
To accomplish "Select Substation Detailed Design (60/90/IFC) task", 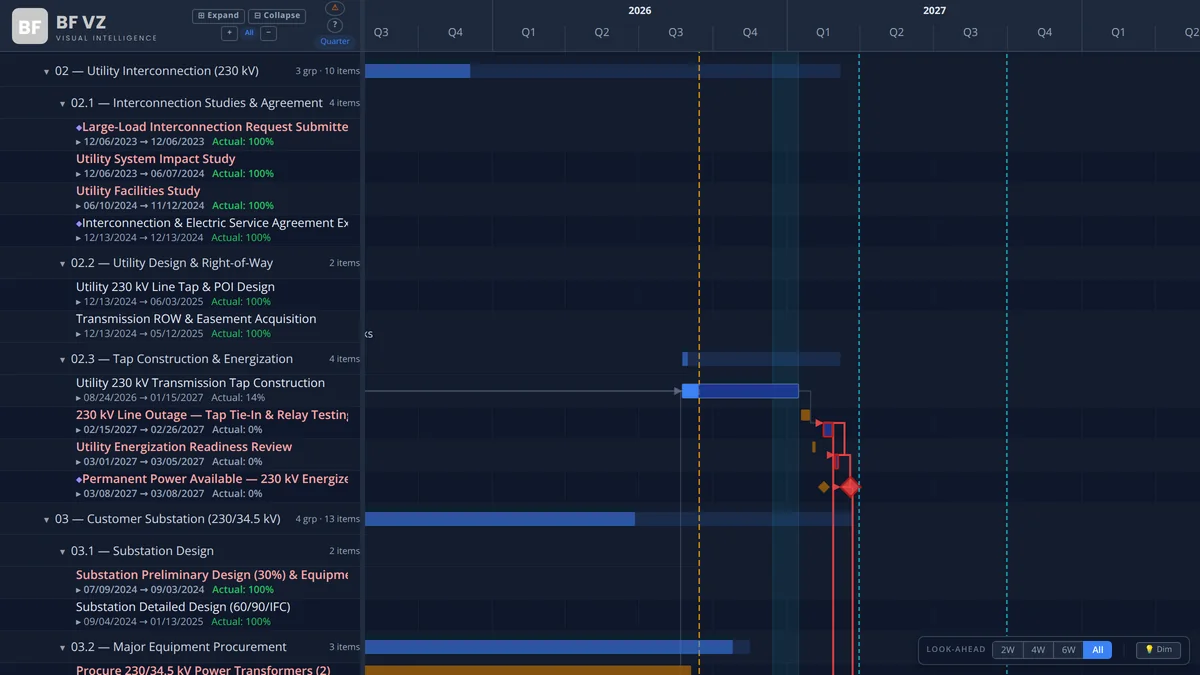I will pyautogui.click(x=183, y=607).
